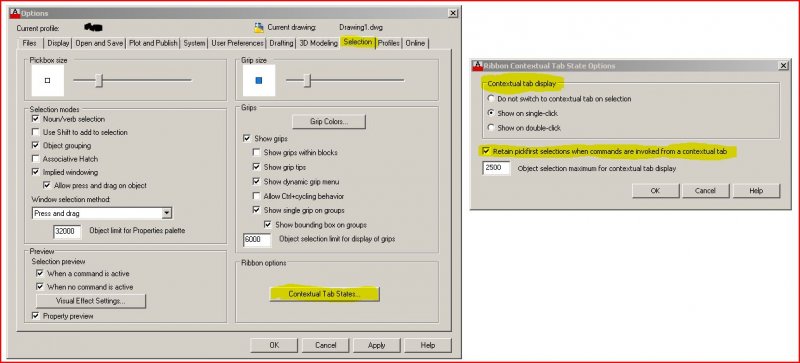Viewport: 800px width, 363px height.
Task: Click the Object limit for Properties palette field
Action: (67, 231)
